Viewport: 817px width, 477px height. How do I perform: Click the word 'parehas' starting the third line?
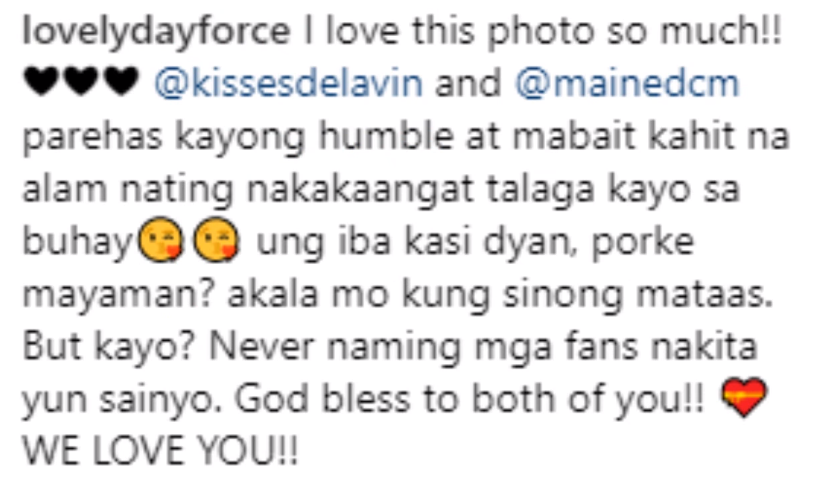point(92,137)
